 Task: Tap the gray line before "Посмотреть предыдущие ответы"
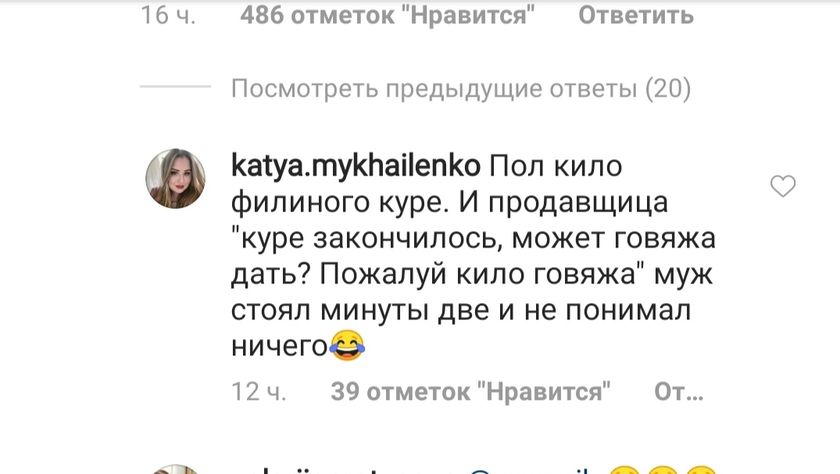[x=175, y=86]
